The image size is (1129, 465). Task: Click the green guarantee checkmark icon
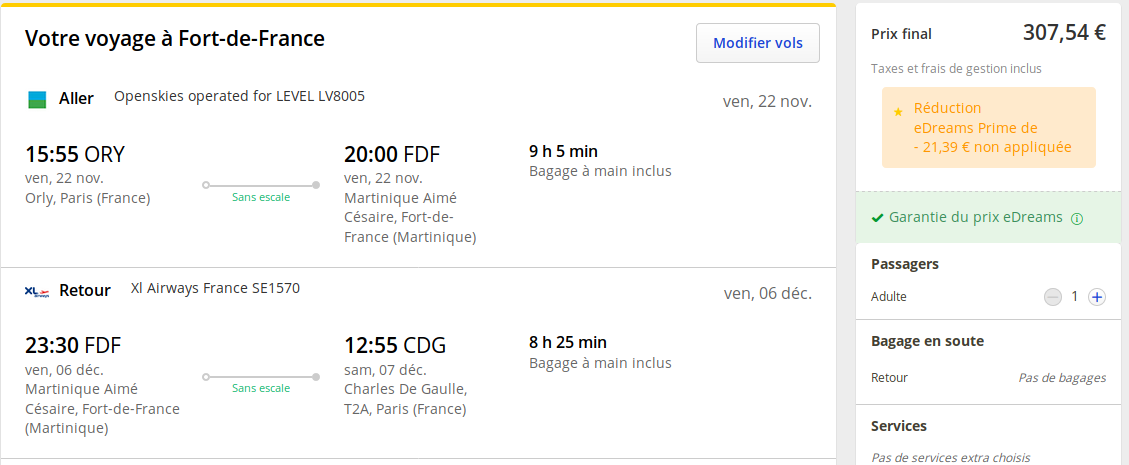click(877, 217)
